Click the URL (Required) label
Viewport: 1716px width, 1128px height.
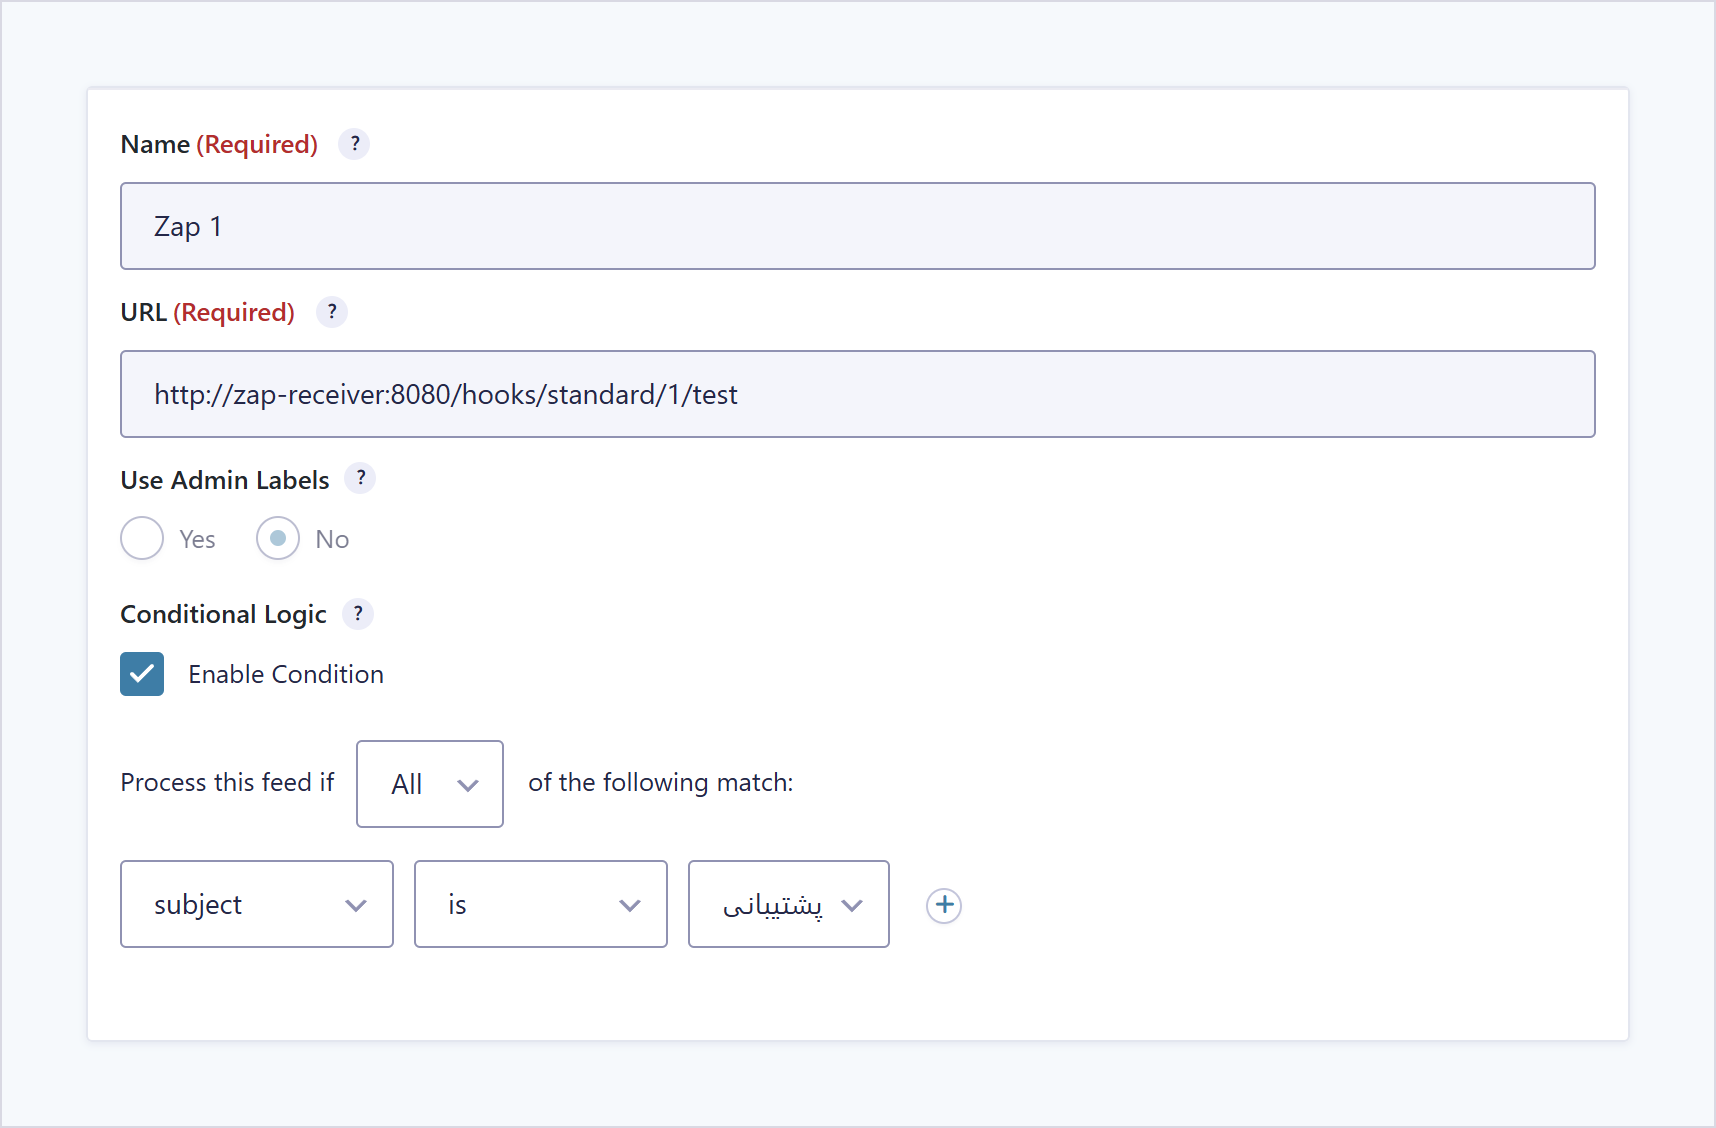click(208, 313)
